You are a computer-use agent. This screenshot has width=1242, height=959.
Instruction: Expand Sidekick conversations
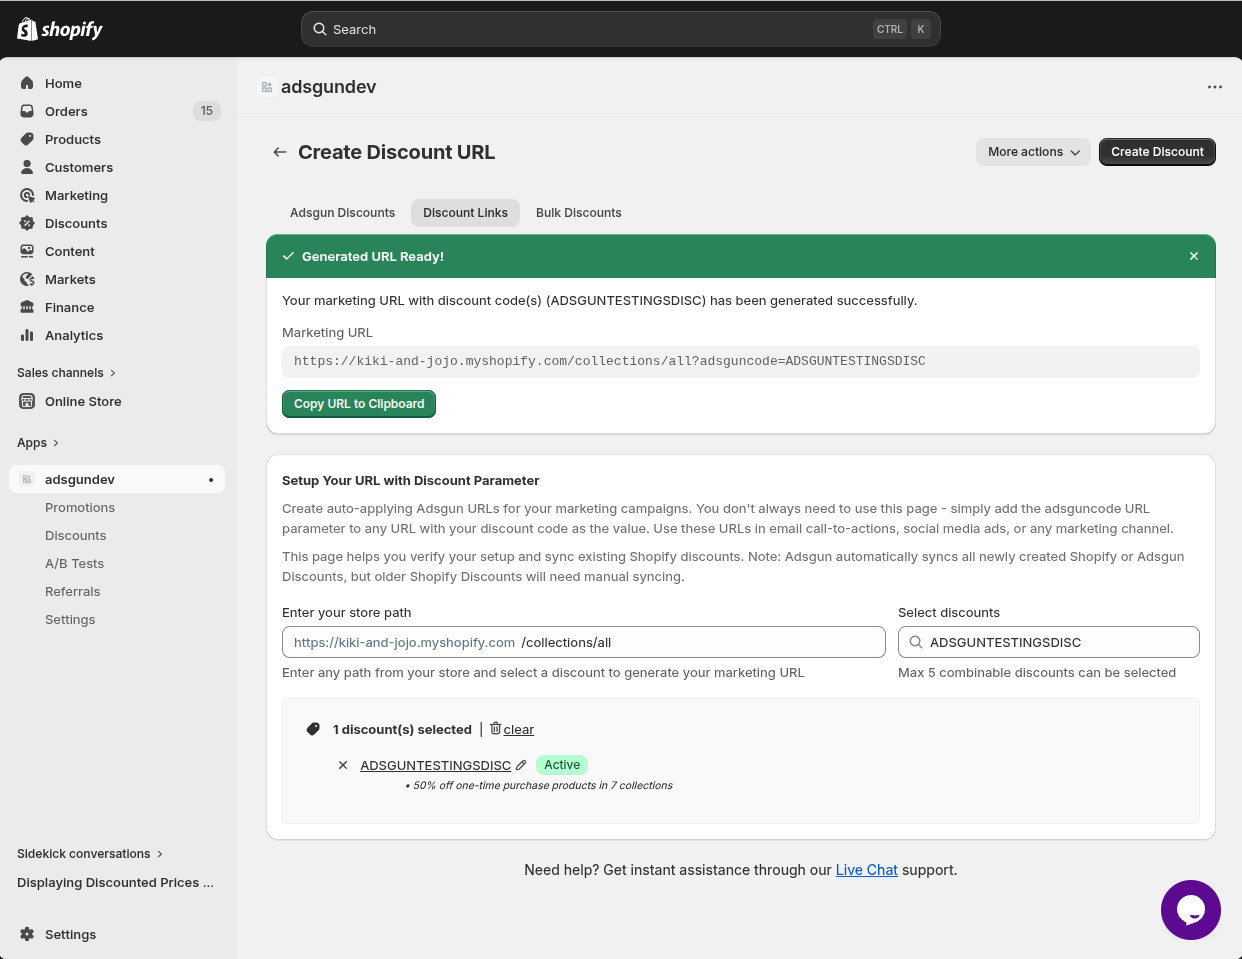click(x=90, y=854)
